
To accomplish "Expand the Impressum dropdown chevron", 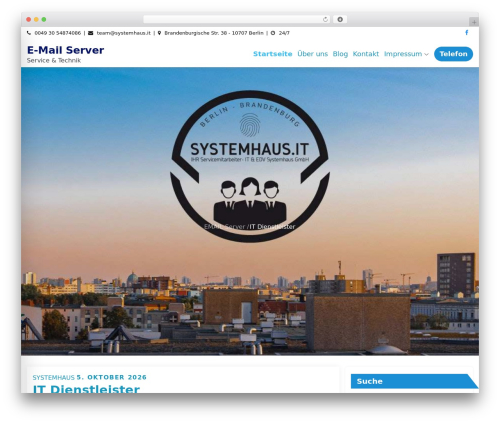I will click(x=426, y=55).
